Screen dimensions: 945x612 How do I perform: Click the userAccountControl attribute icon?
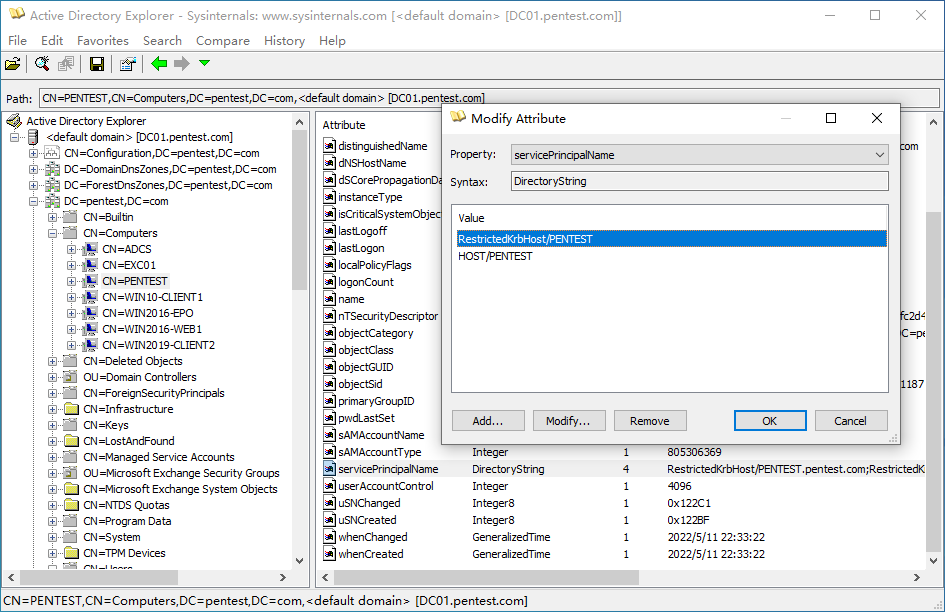point(329,485)
